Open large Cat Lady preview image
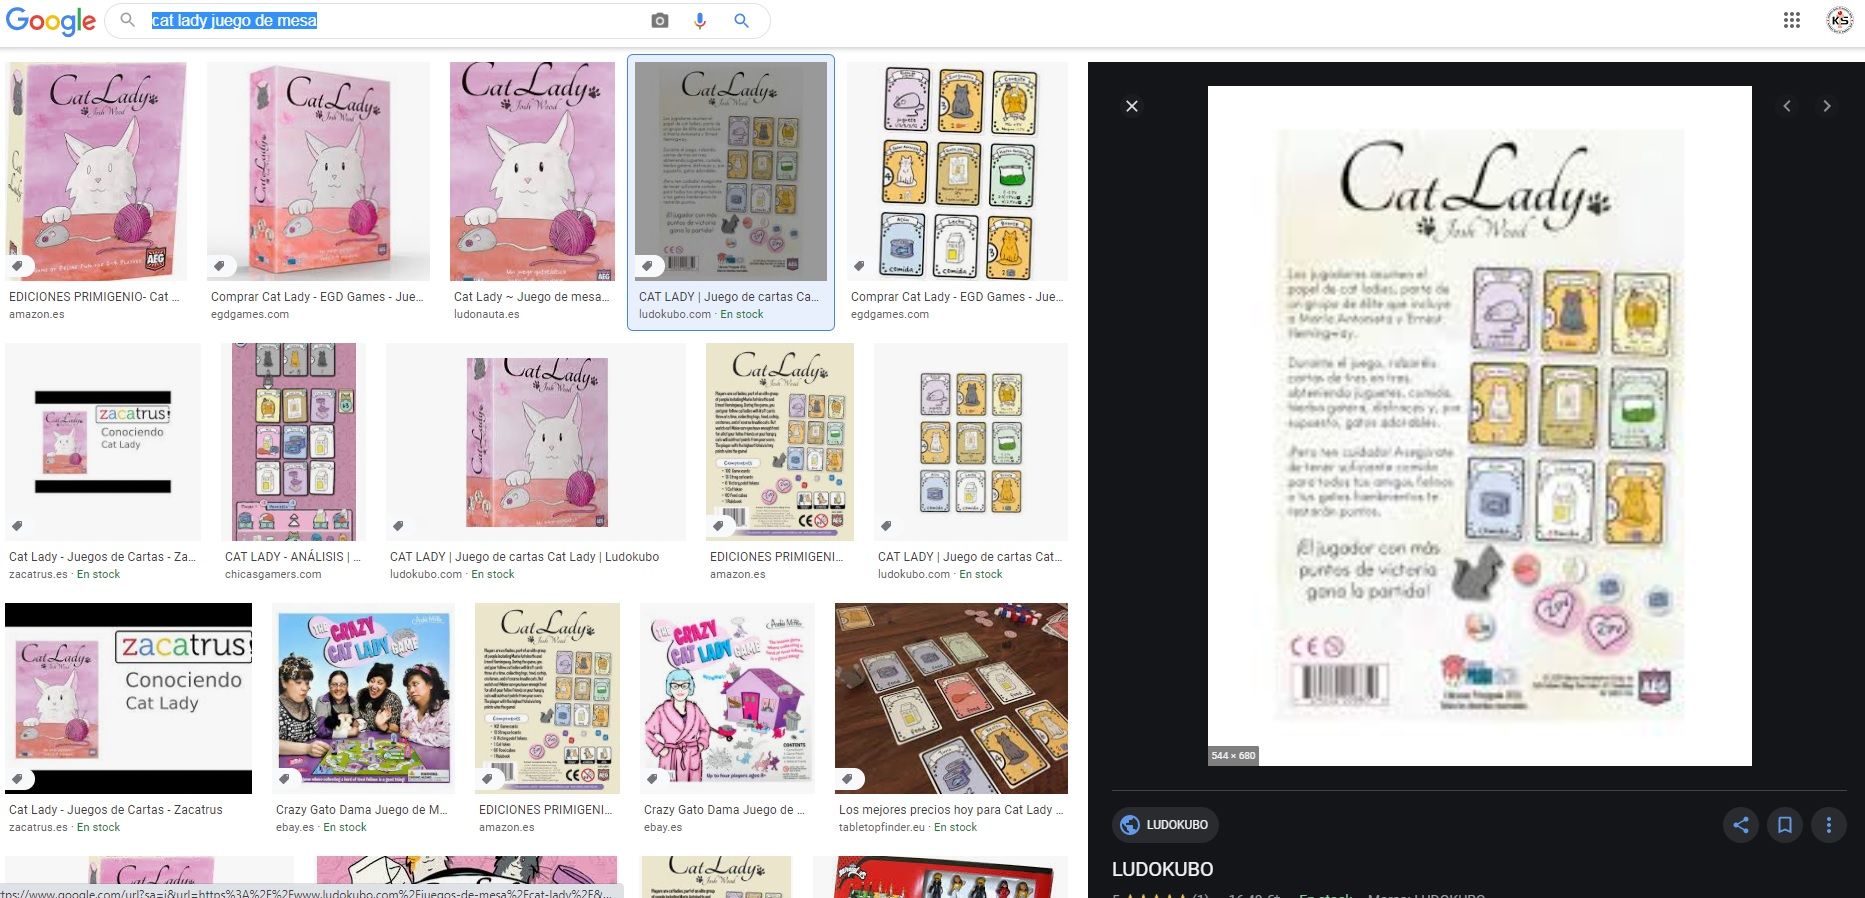The height and width of the screenshot is (898, 1865). tap(1479, 426)
